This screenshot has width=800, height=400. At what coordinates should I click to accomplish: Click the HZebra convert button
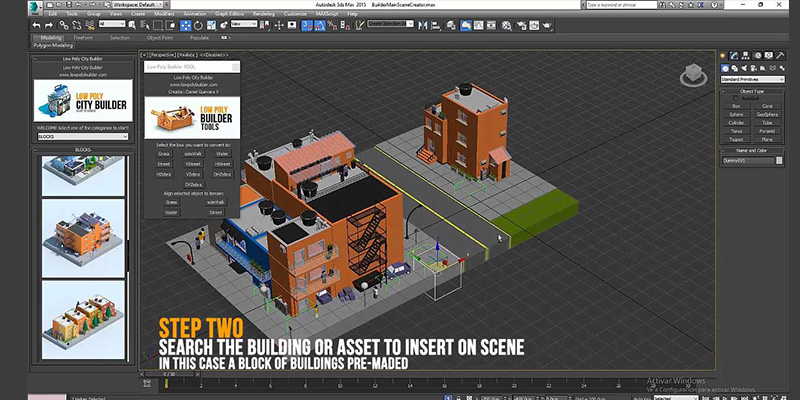[x=164, y=174]
